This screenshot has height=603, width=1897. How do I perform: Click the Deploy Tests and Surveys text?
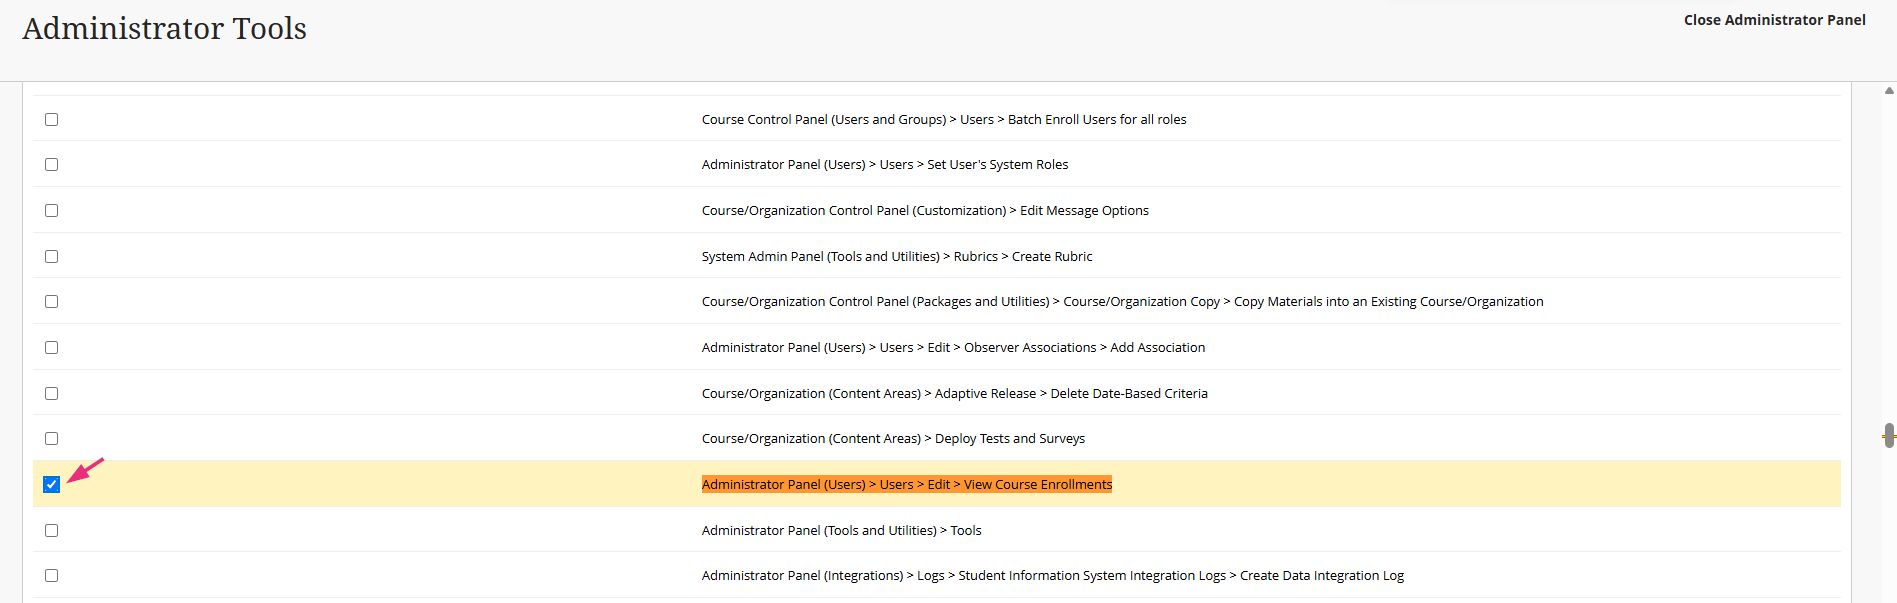(892, 439)
